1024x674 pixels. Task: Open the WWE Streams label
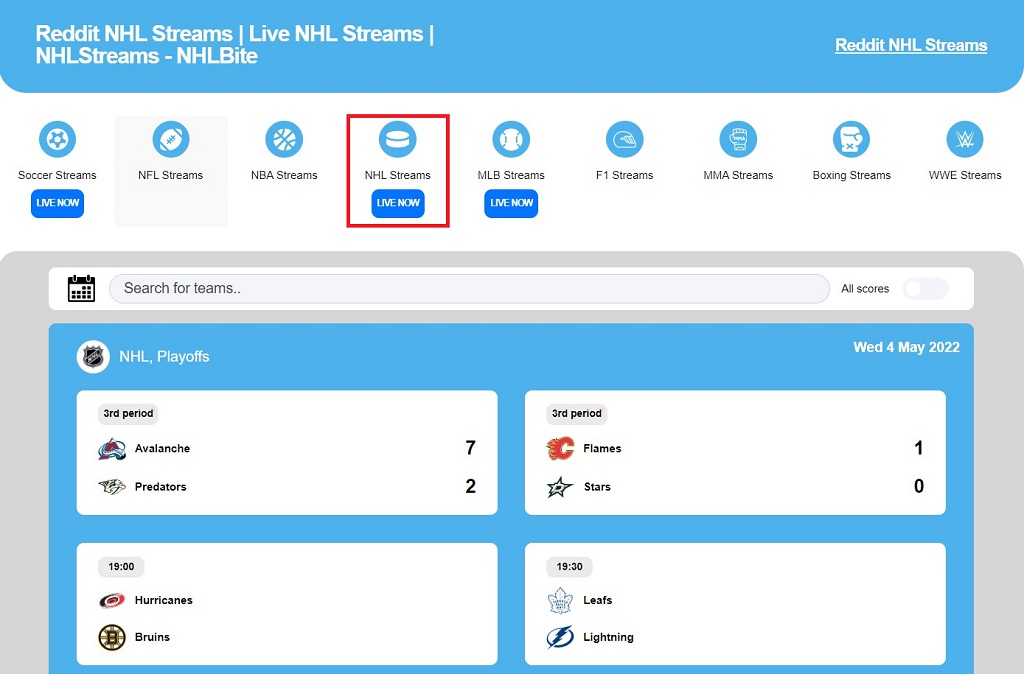coord(965,175)
